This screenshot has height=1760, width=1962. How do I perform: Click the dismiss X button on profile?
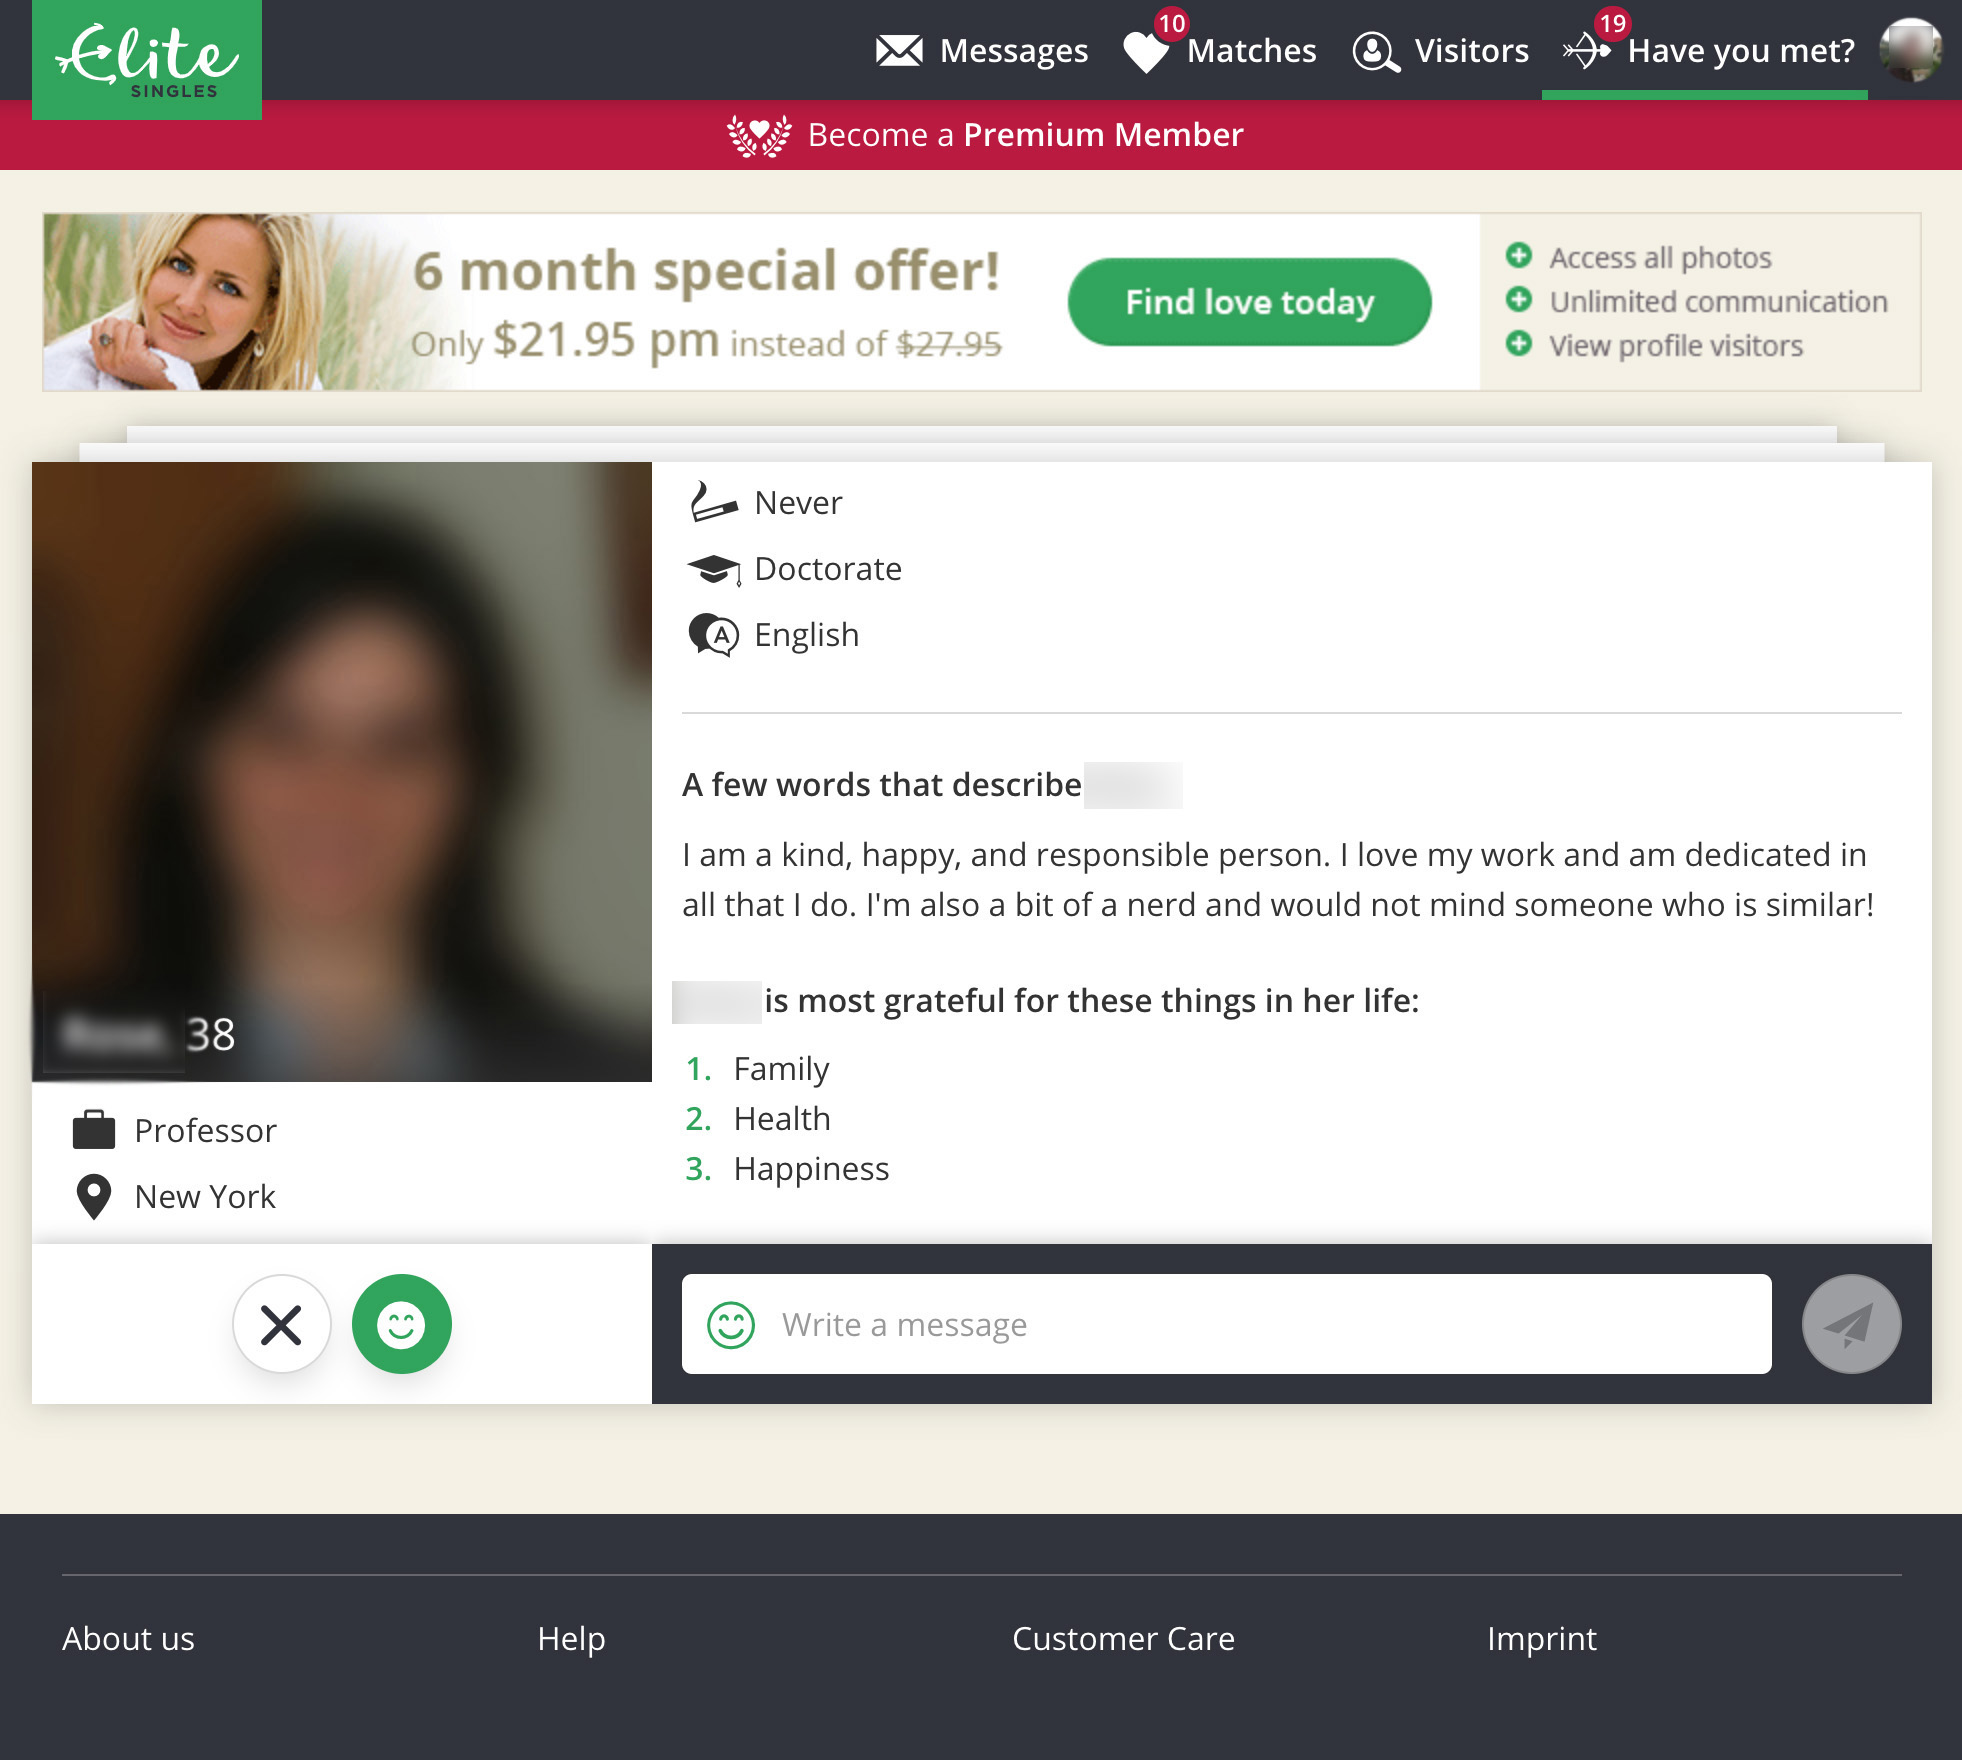(279, 1323)
